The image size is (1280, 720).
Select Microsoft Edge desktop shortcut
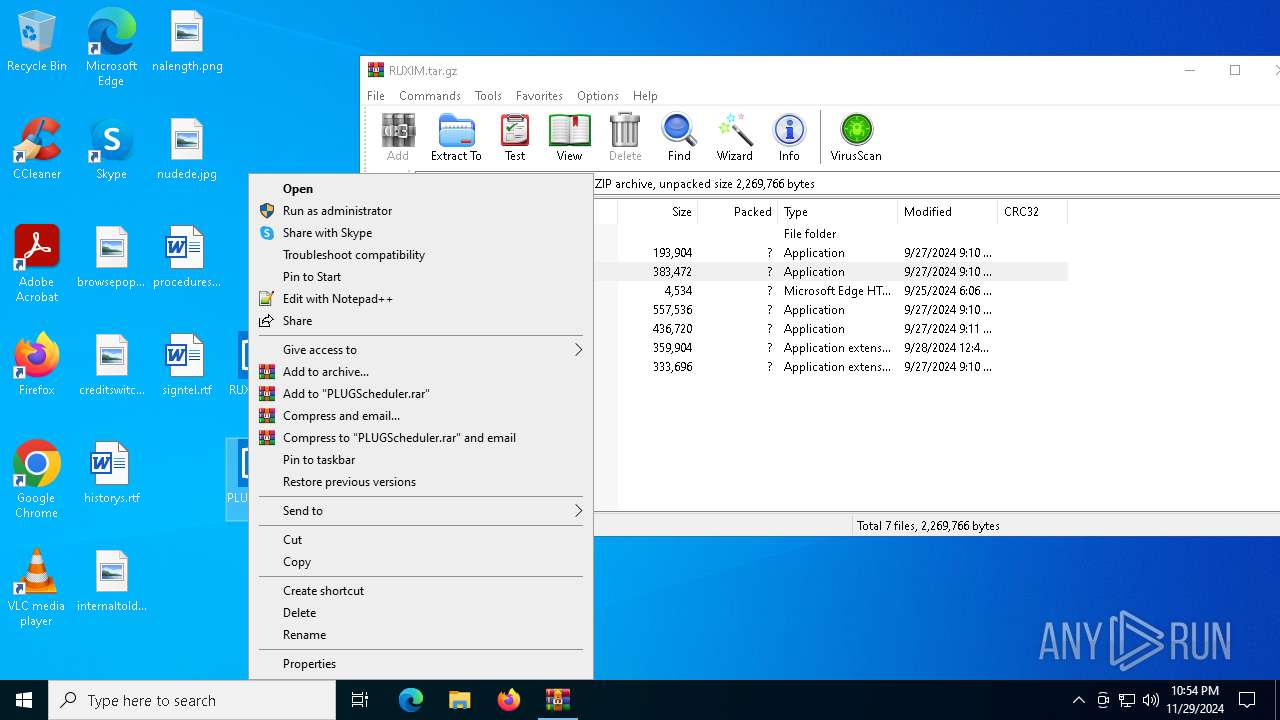click(x=111, y=48)
